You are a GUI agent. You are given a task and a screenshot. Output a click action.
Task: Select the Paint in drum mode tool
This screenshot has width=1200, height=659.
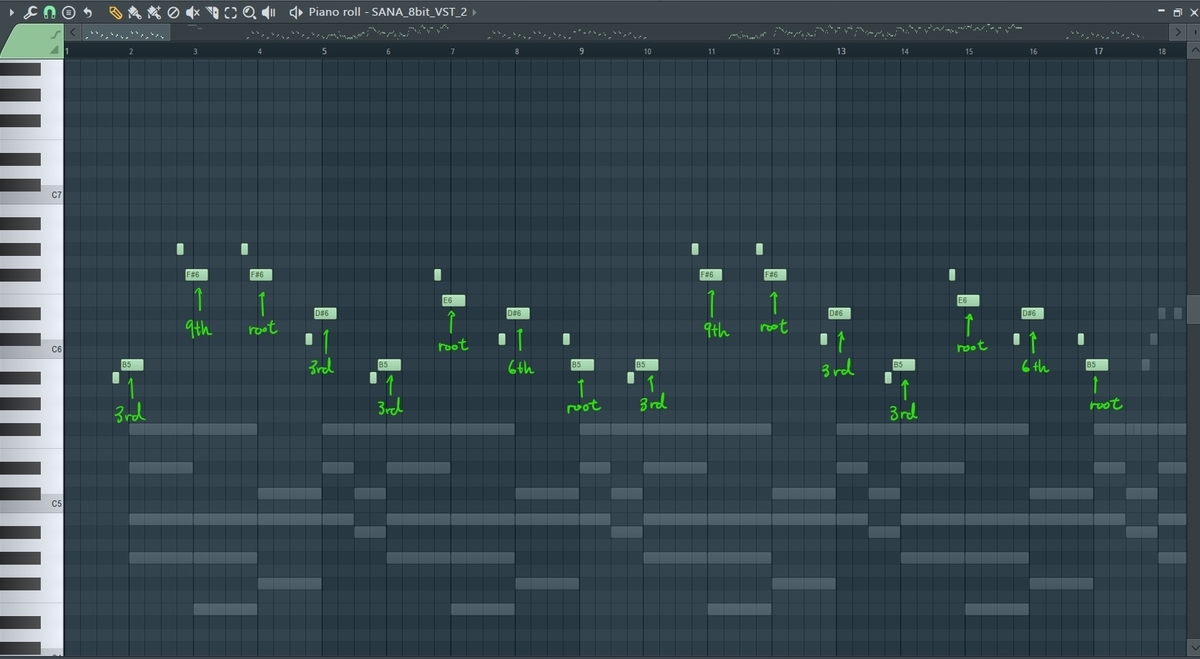coord(154,12)
